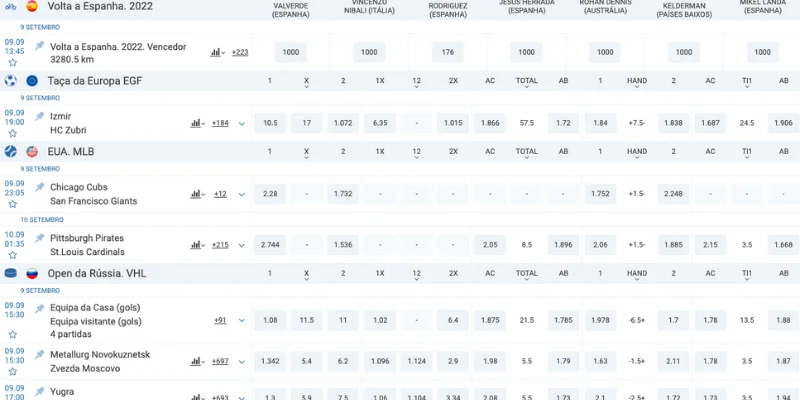The image size is (800, 400).
Task: Open the EUA. MLB league
Action: pyautogui.click(x=71, y=152)
